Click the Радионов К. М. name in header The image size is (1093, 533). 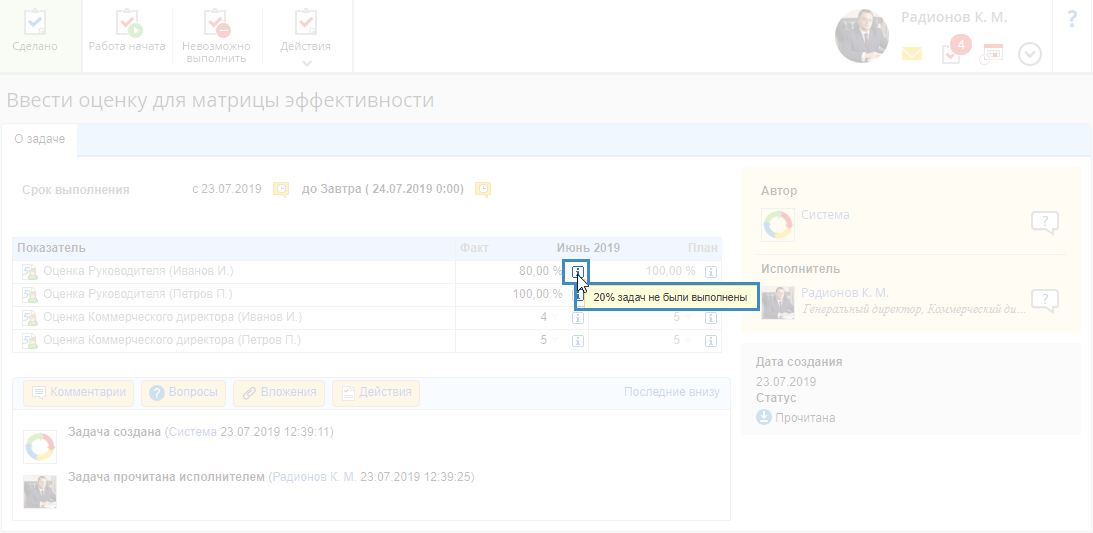click(x=954, y=18)
